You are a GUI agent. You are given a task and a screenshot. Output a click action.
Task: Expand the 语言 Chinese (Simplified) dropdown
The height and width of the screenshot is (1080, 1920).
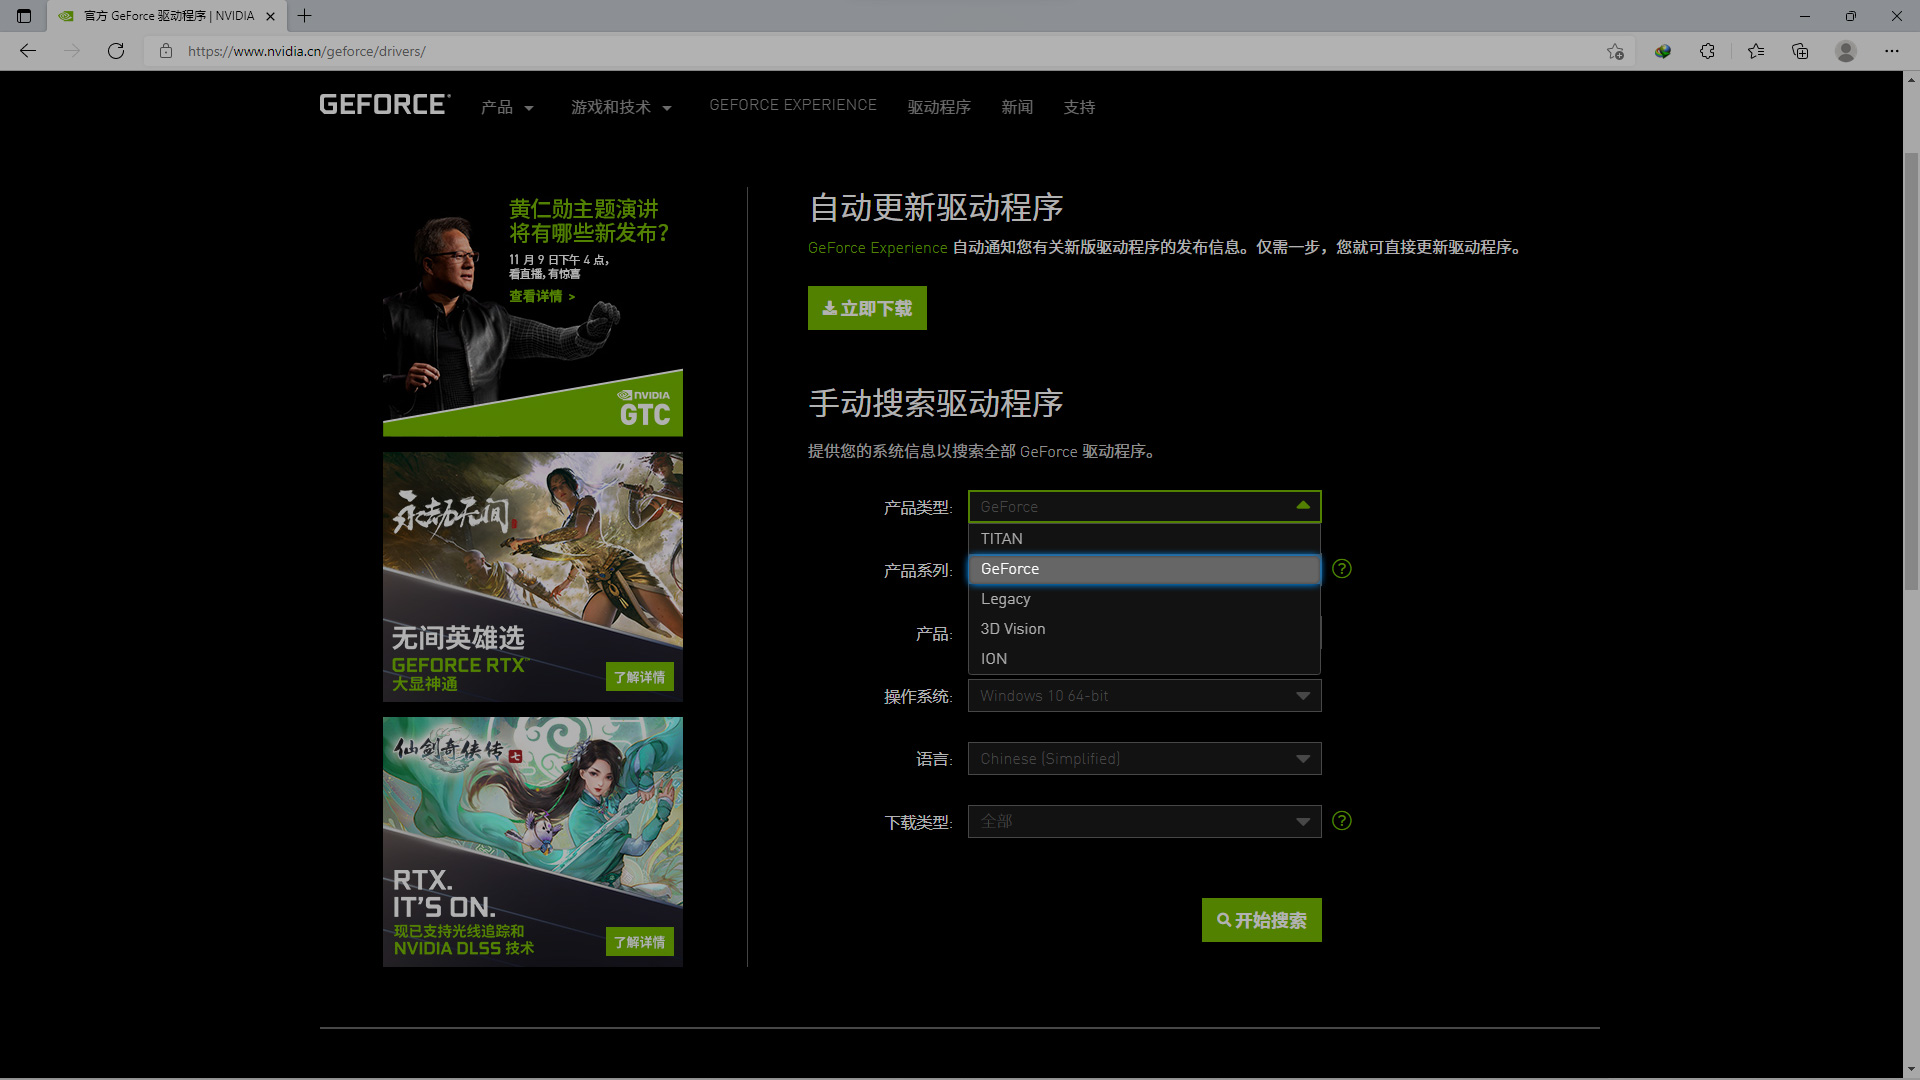click(1144, 759)
